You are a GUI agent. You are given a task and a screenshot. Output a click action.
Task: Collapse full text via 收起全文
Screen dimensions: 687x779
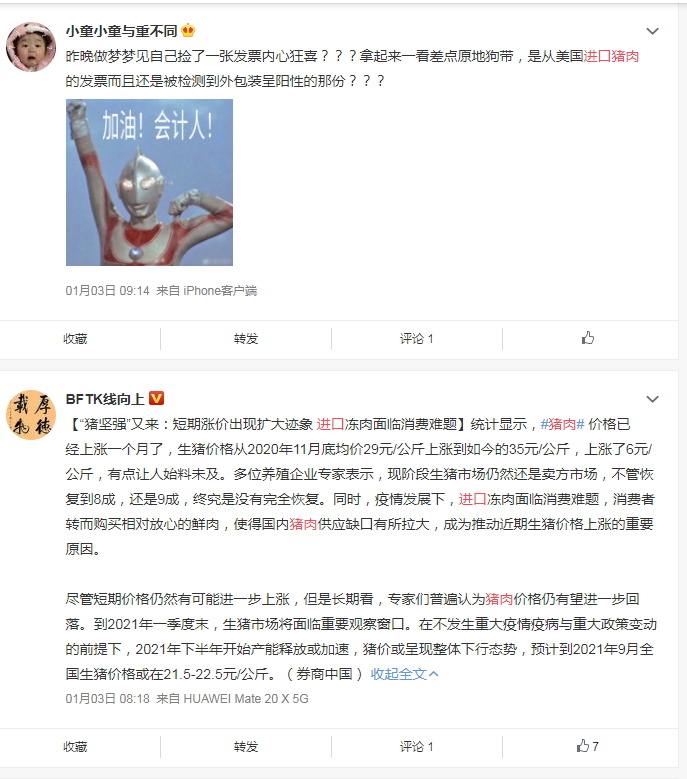[x=404, y=674]
